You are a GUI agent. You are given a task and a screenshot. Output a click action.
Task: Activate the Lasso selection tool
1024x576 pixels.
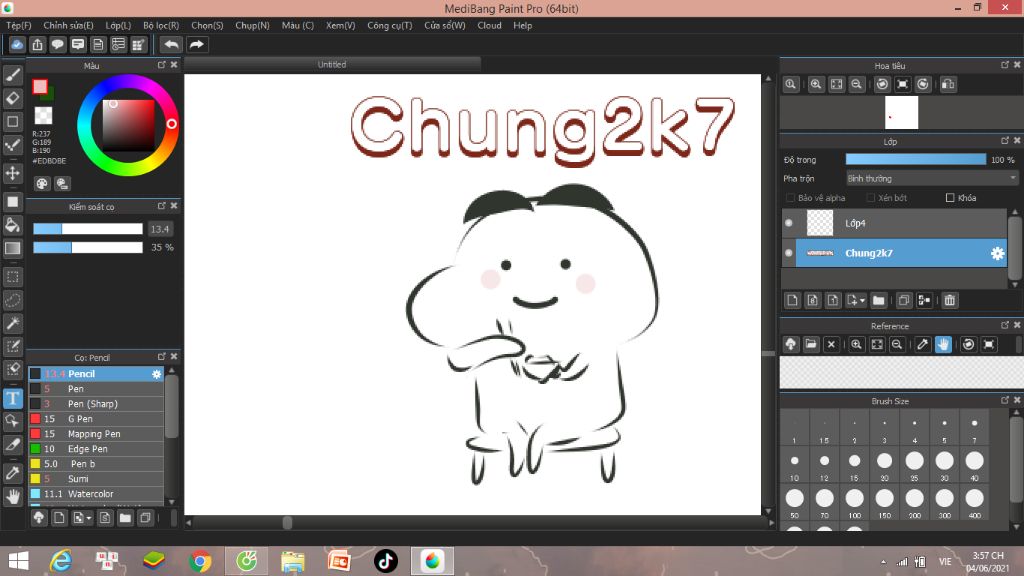coord(12,300)
